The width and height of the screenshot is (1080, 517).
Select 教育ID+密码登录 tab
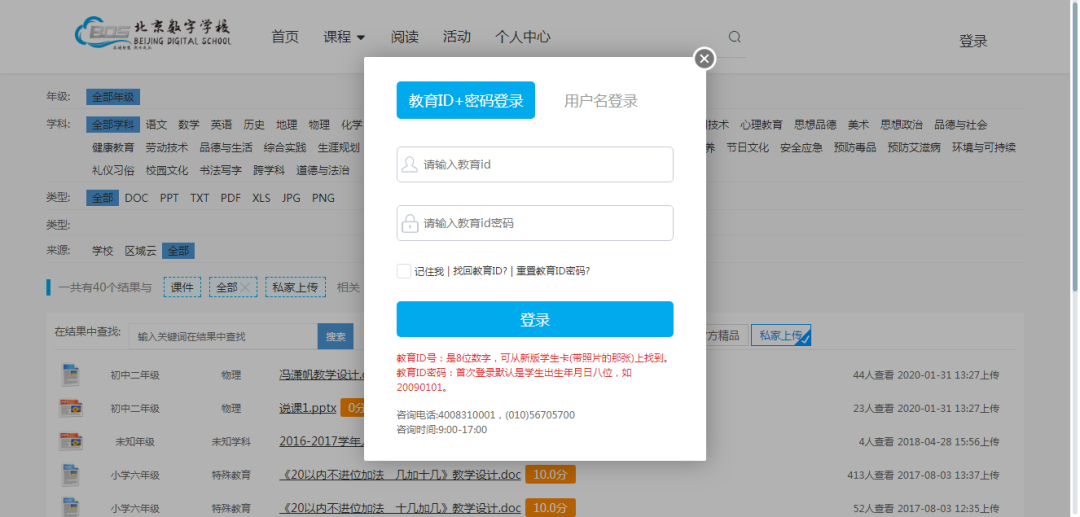pos(465,101)
